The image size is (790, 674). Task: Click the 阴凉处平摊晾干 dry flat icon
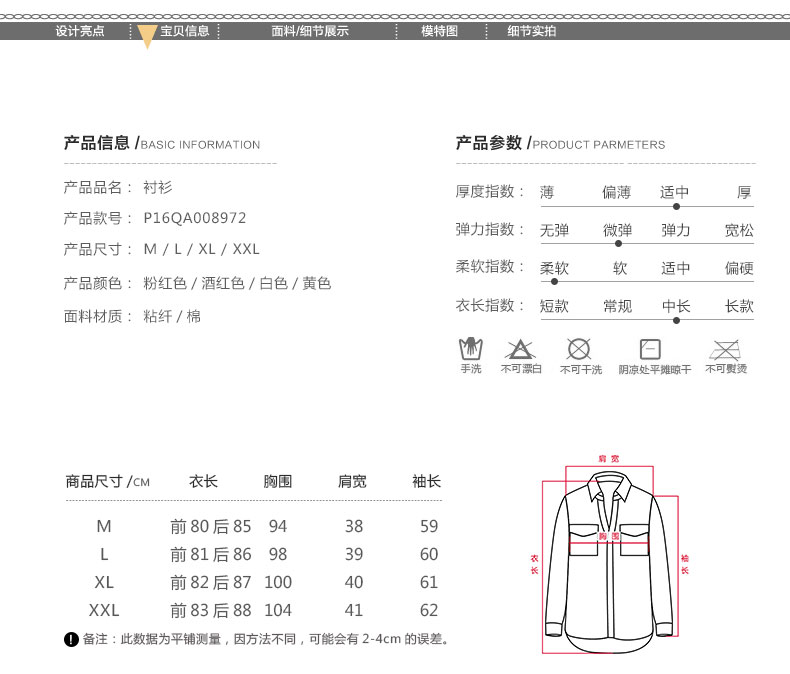[x=650, y=349]
